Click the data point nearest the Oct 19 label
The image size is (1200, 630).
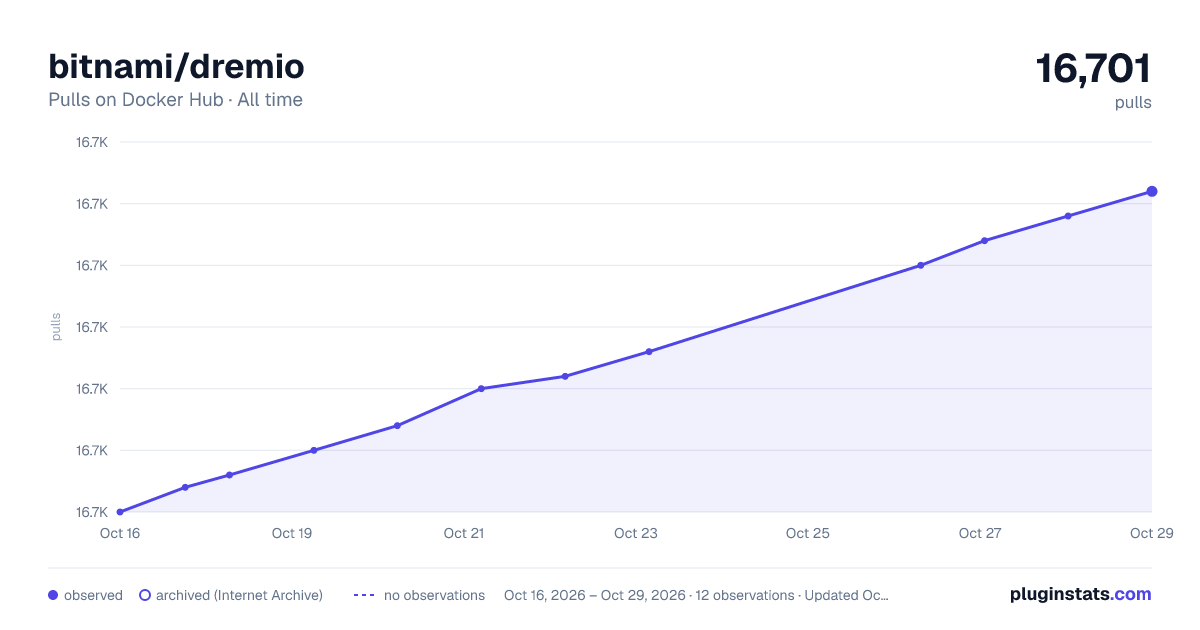tap(314, 450)
